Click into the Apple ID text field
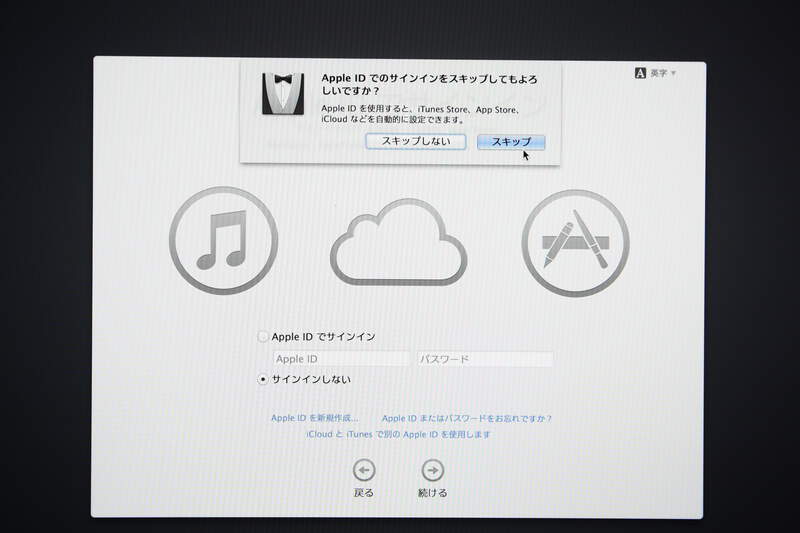This screenshot has width=800, height=533. click(340, 359)
